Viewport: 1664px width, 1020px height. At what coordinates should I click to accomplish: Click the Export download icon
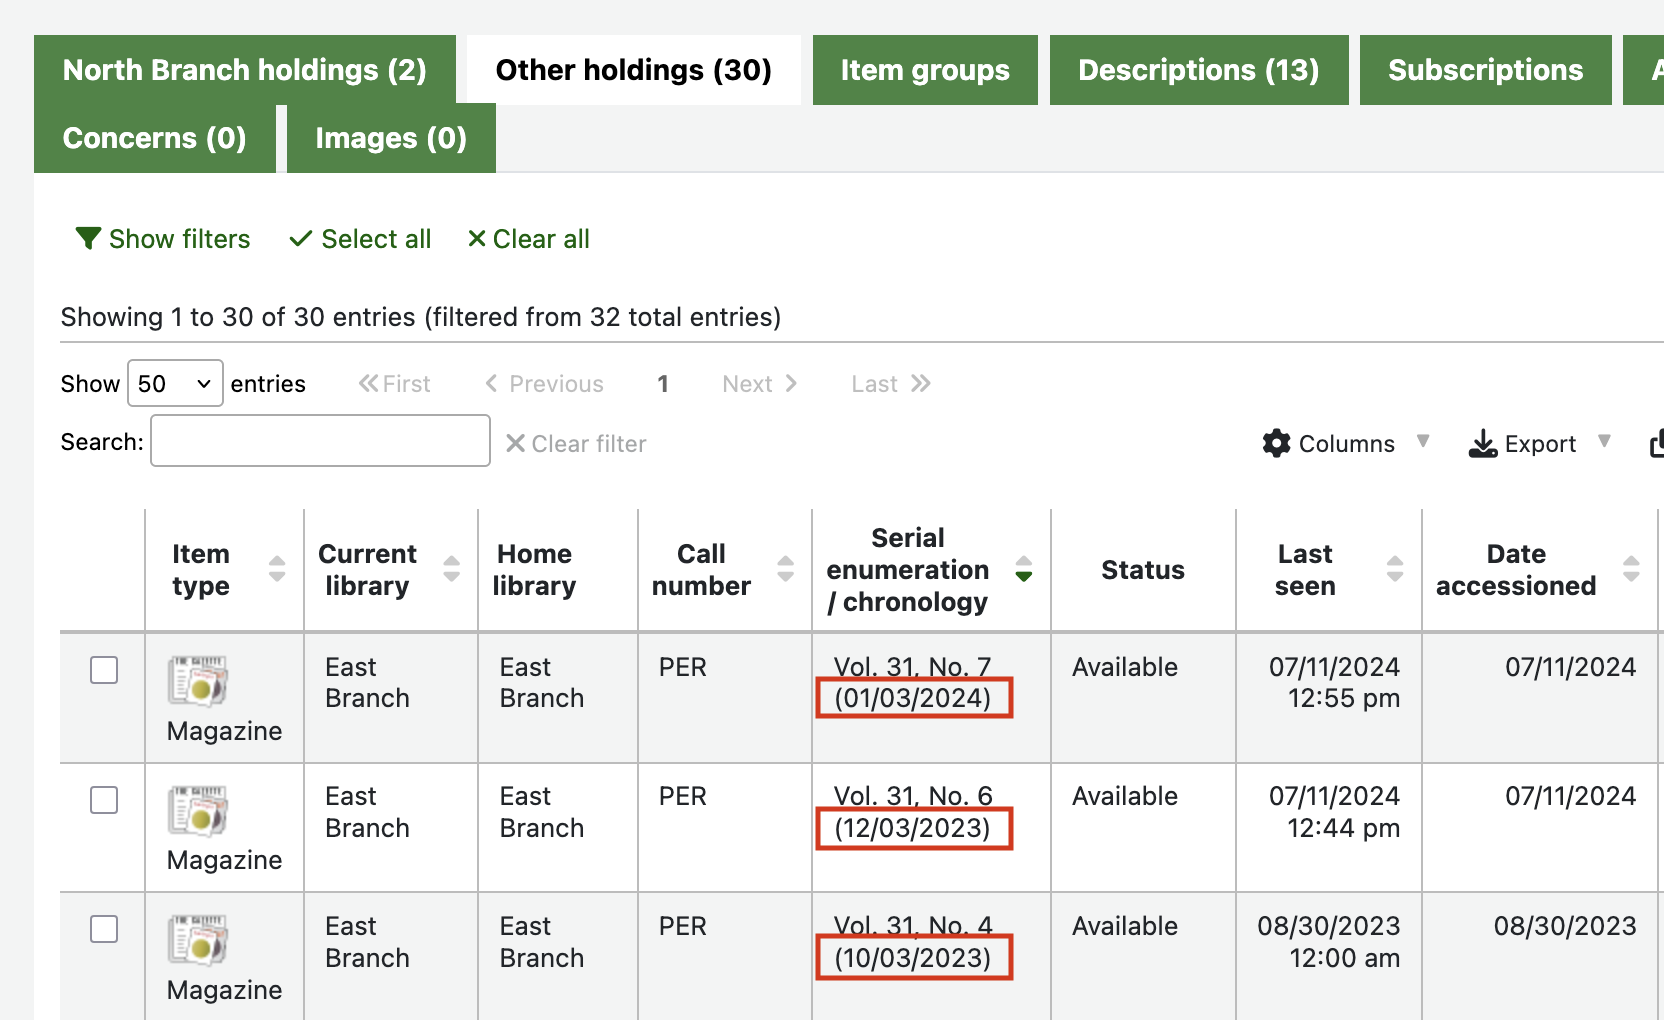(1482, 443)
